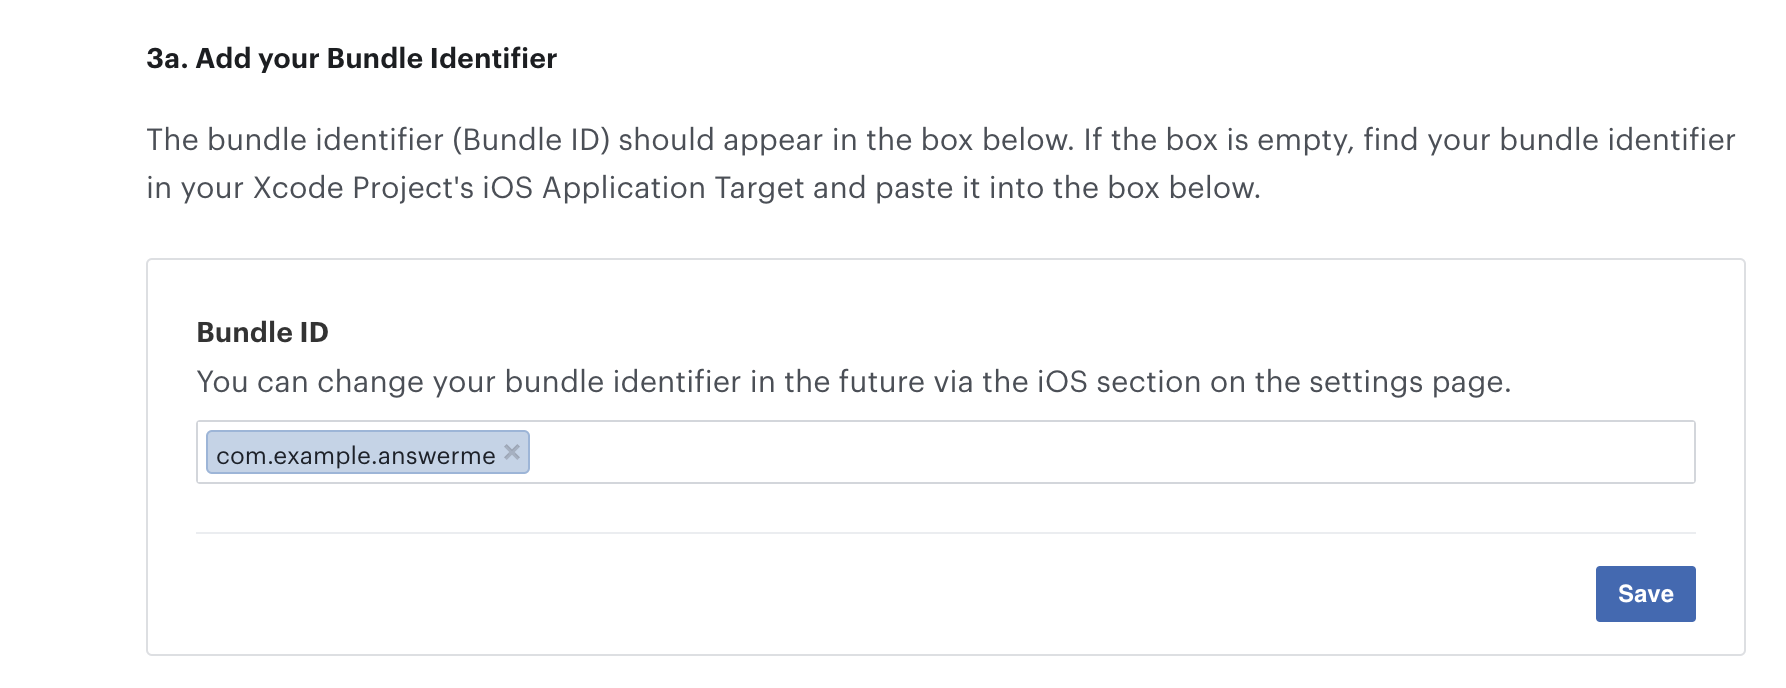This screenshot has width=1786, height=688.
Task: Focus the empty area of the Bundle ID field
Action: pos(1110,452)
